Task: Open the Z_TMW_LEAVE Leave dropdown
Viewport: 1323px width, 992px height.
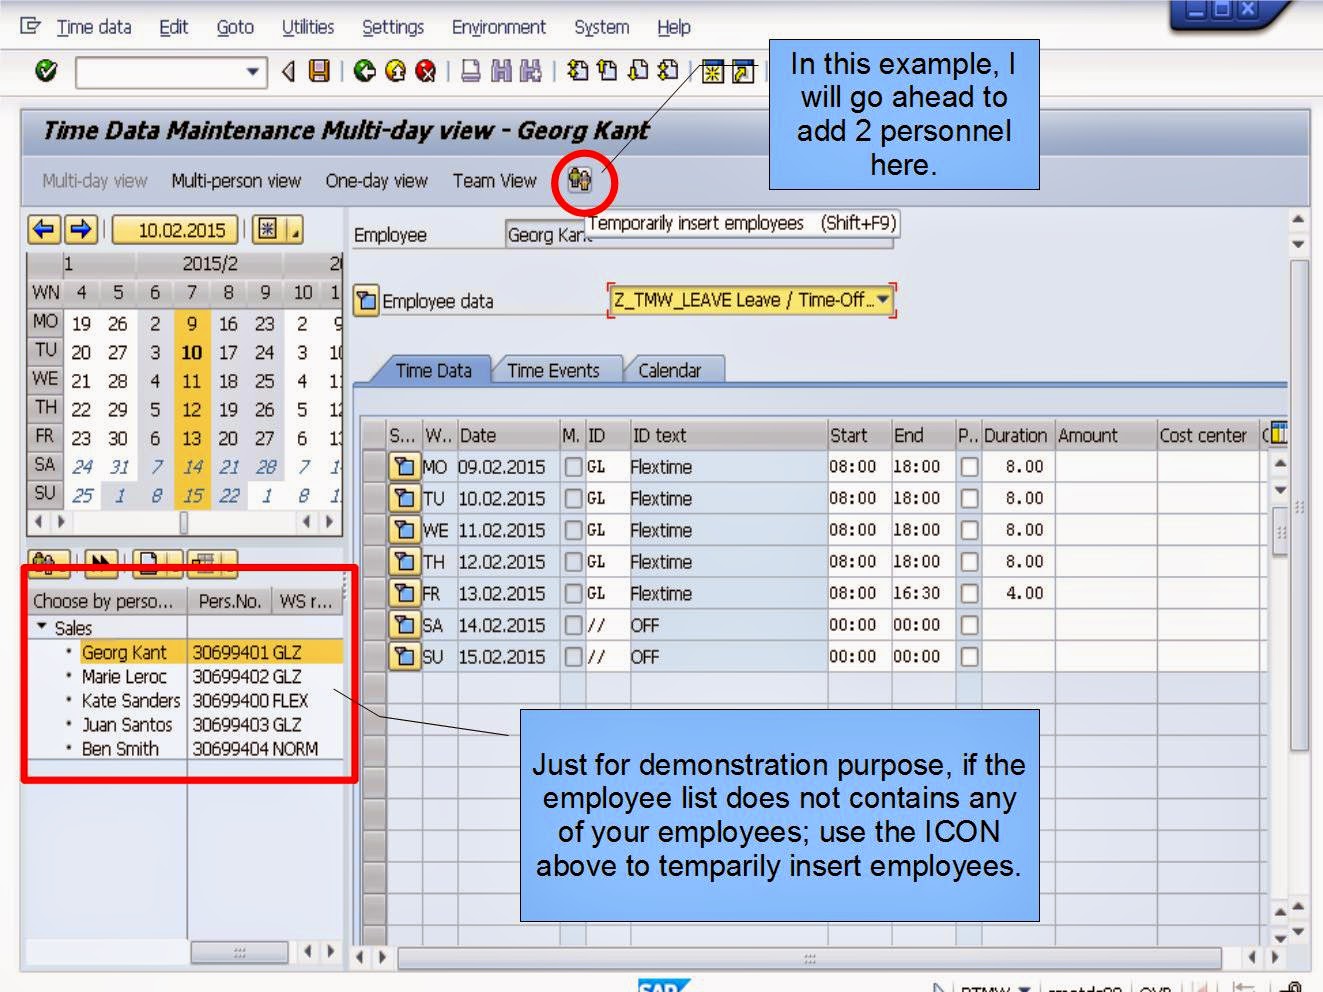Action: (884, 300)
